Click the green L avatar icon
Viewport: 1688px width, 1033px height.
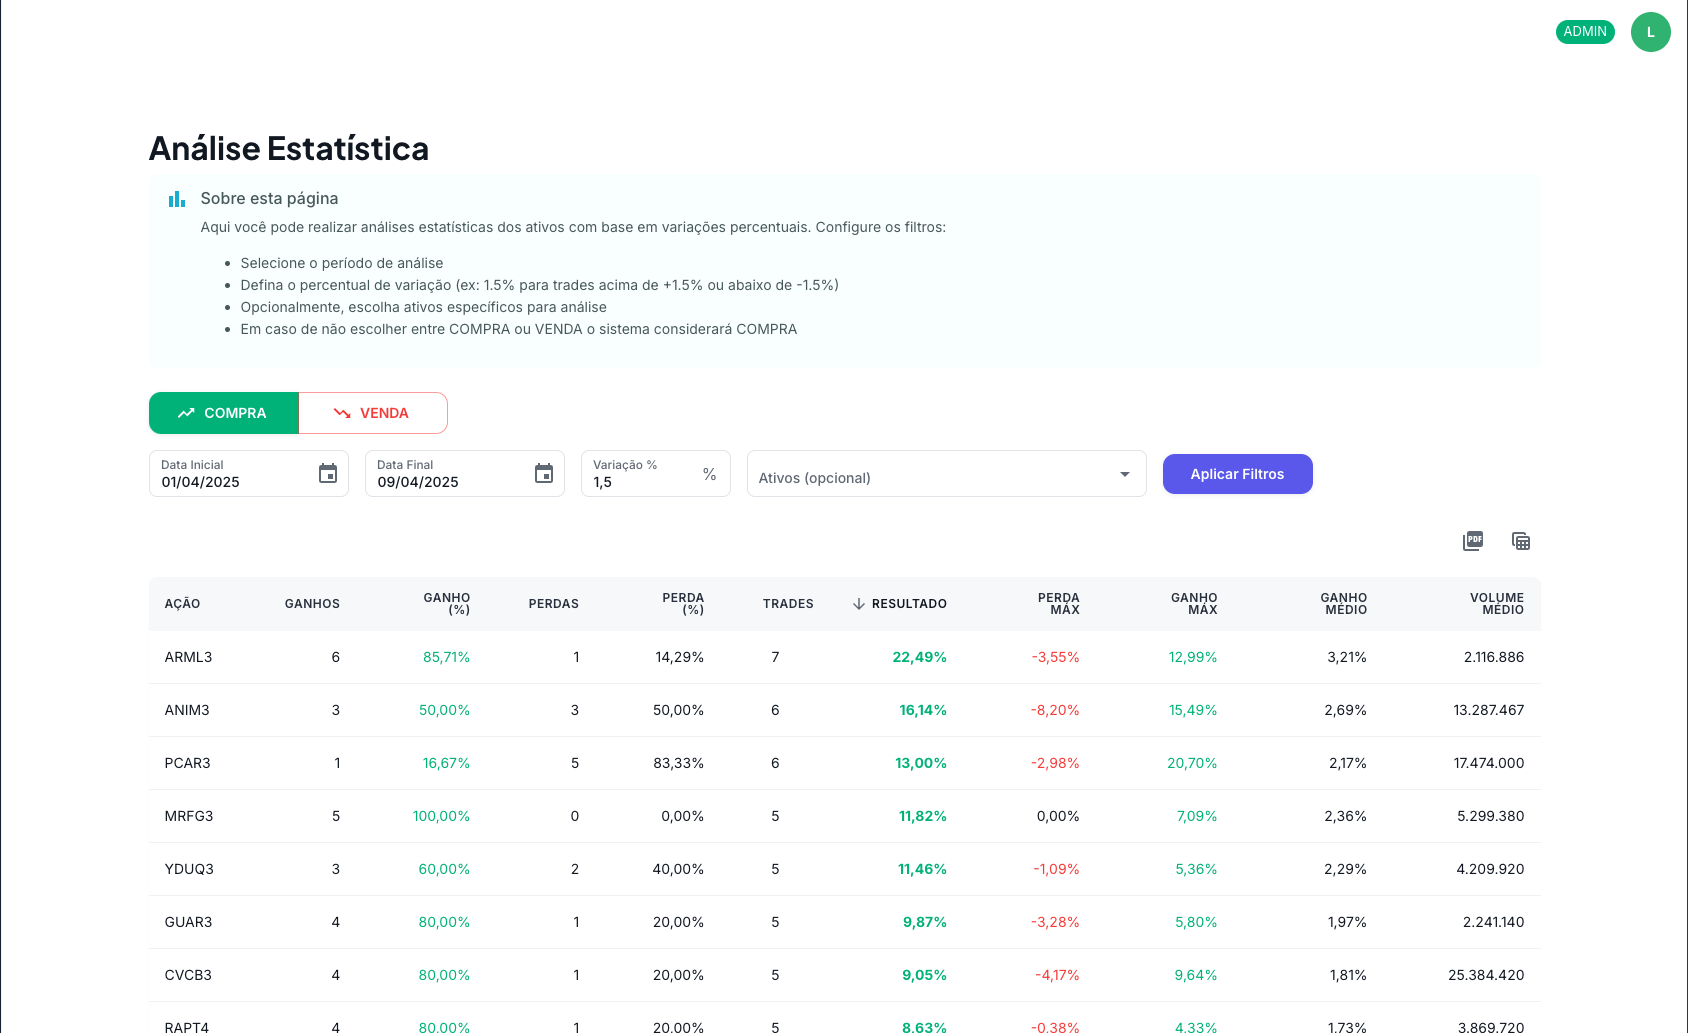[x=1651, y=32]
